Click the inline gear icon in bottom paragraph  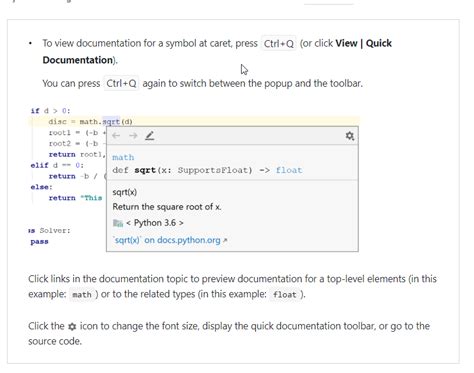click(x=72, y=326)
